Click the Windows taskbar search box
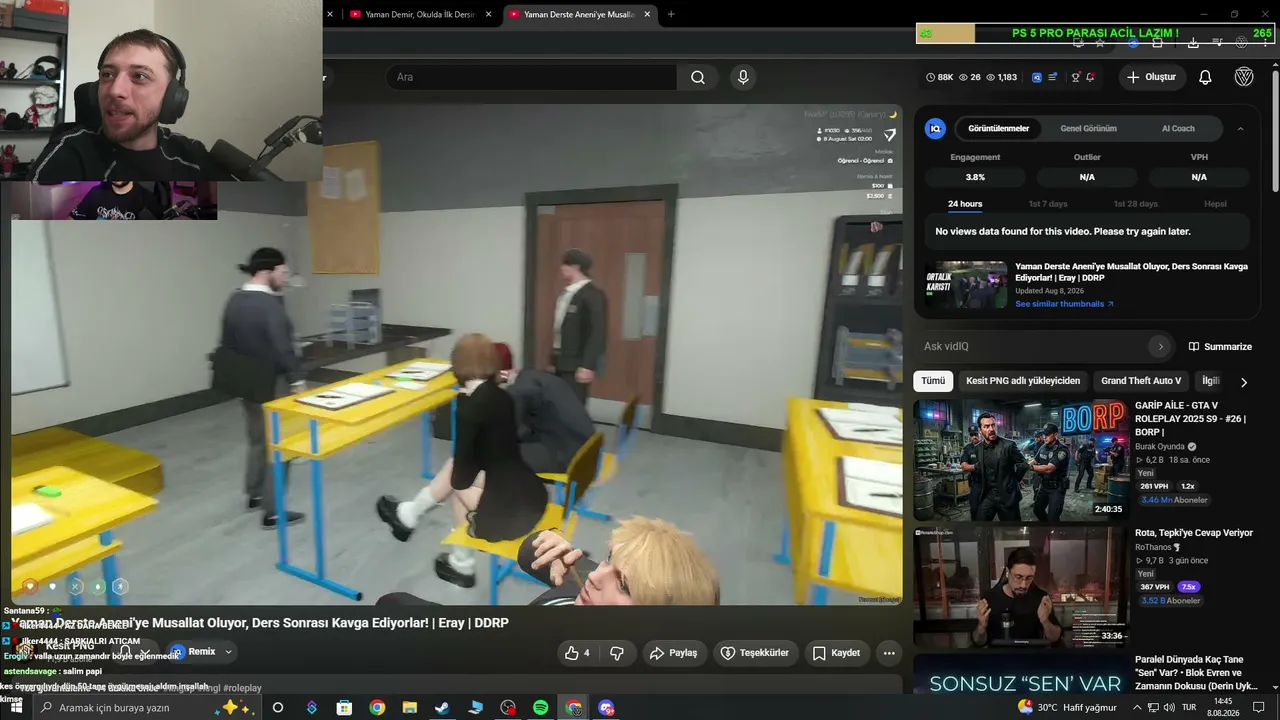Viewport: 1280px width, 720px height. [146, 708]
